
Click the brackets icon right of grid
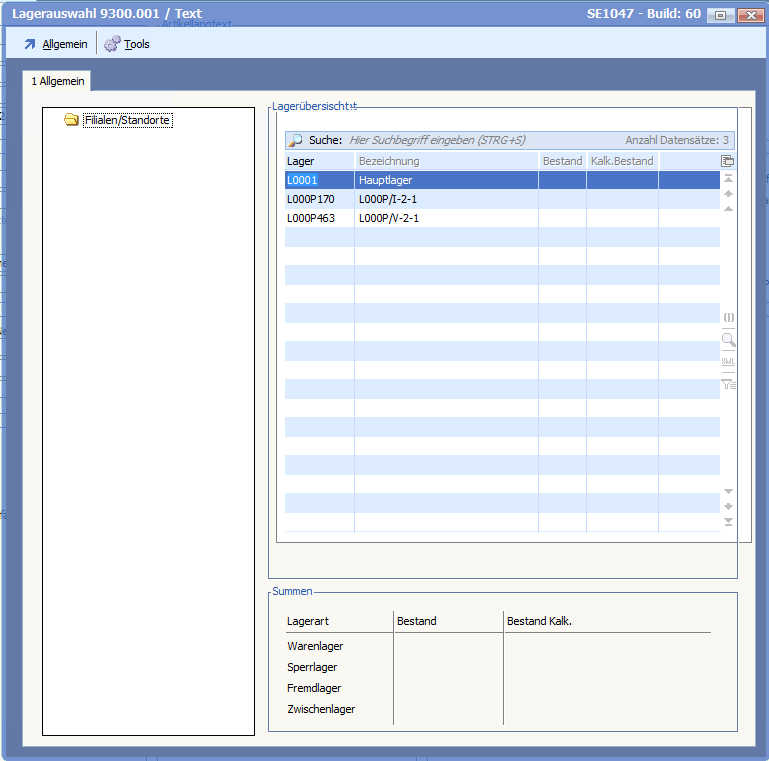coord(728,317)
